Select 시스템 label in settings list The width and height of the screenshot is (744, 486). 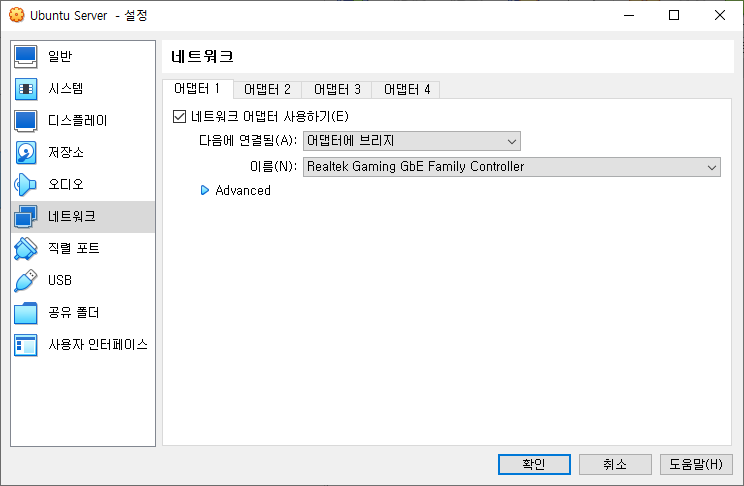66,89
